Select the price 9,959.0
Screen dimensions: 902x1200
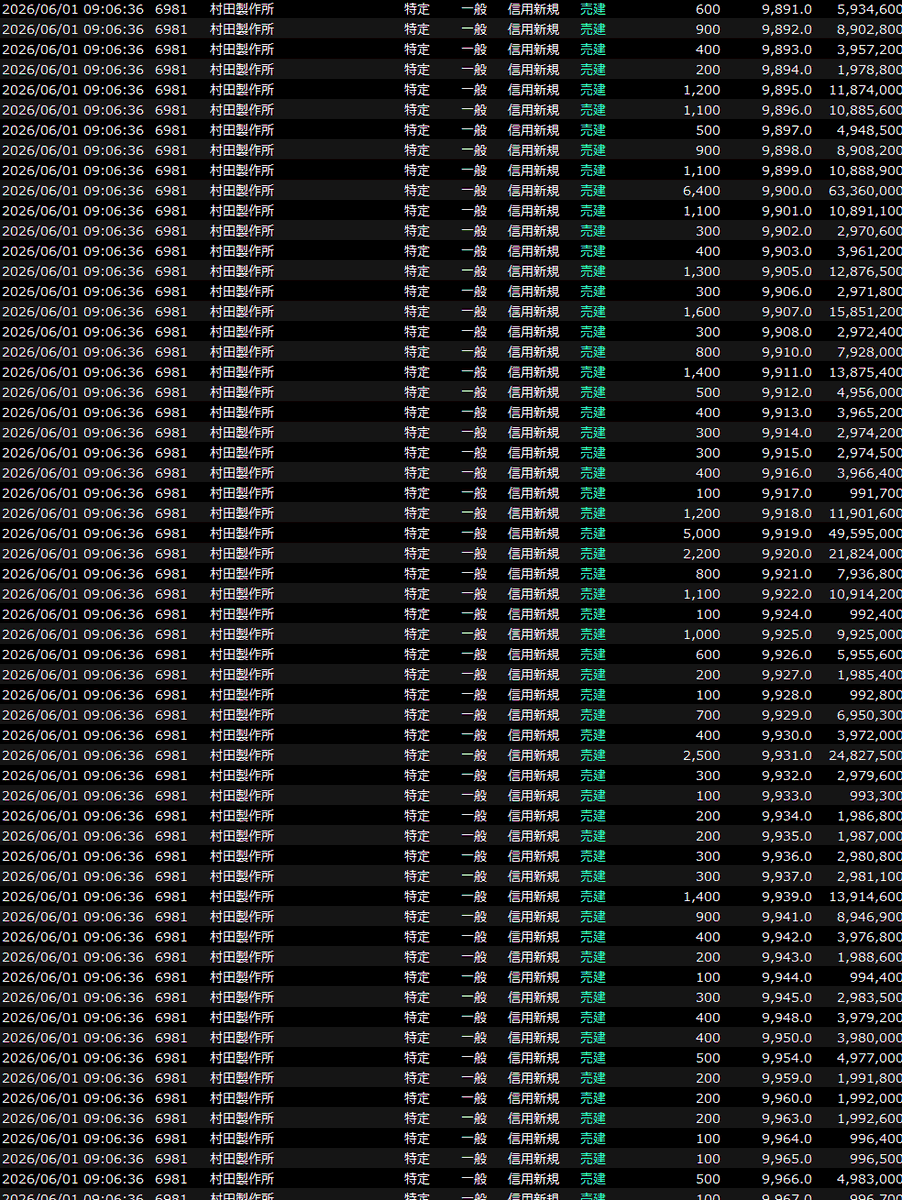pyautogui.click(x=786, y=1078)
